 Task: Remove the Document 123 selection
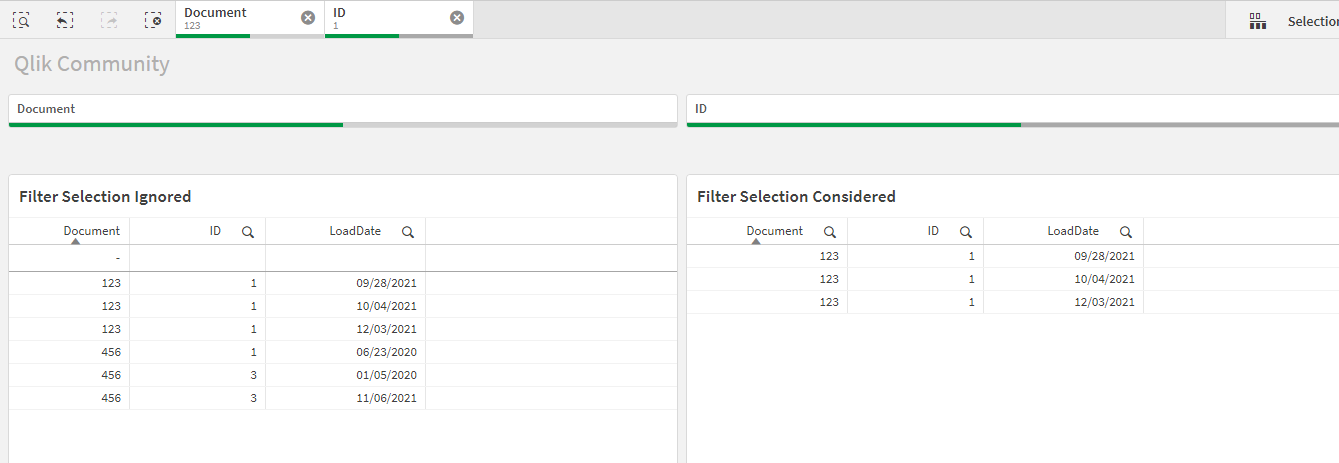[x=308, y=17]
